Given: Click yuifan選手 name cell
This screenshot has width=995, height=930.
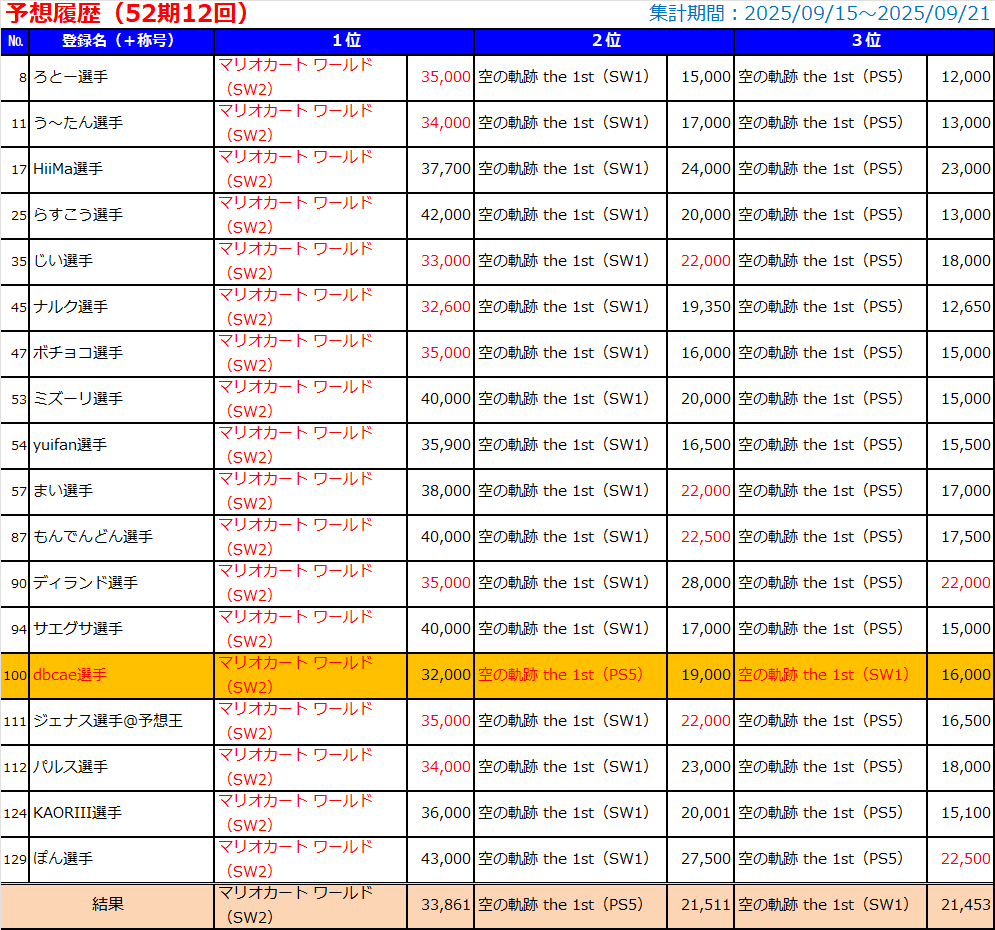Looking at the screenshot, I should (69, 445).
